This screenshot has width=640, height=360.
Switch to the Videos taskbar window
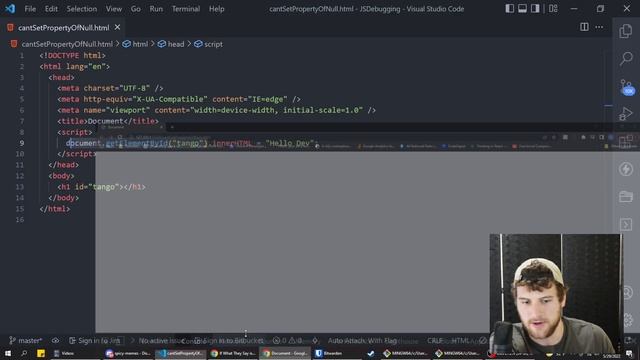click(x=75, y=353)
